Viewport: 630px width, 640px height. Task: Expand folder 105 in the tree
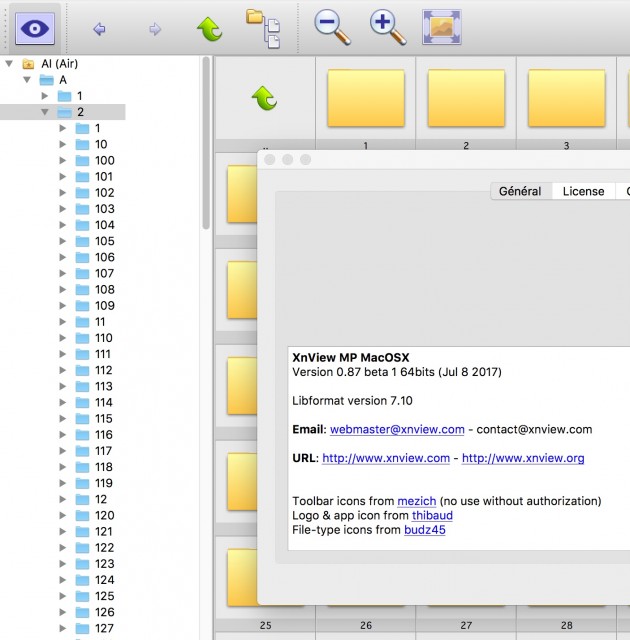coord(62,241)
